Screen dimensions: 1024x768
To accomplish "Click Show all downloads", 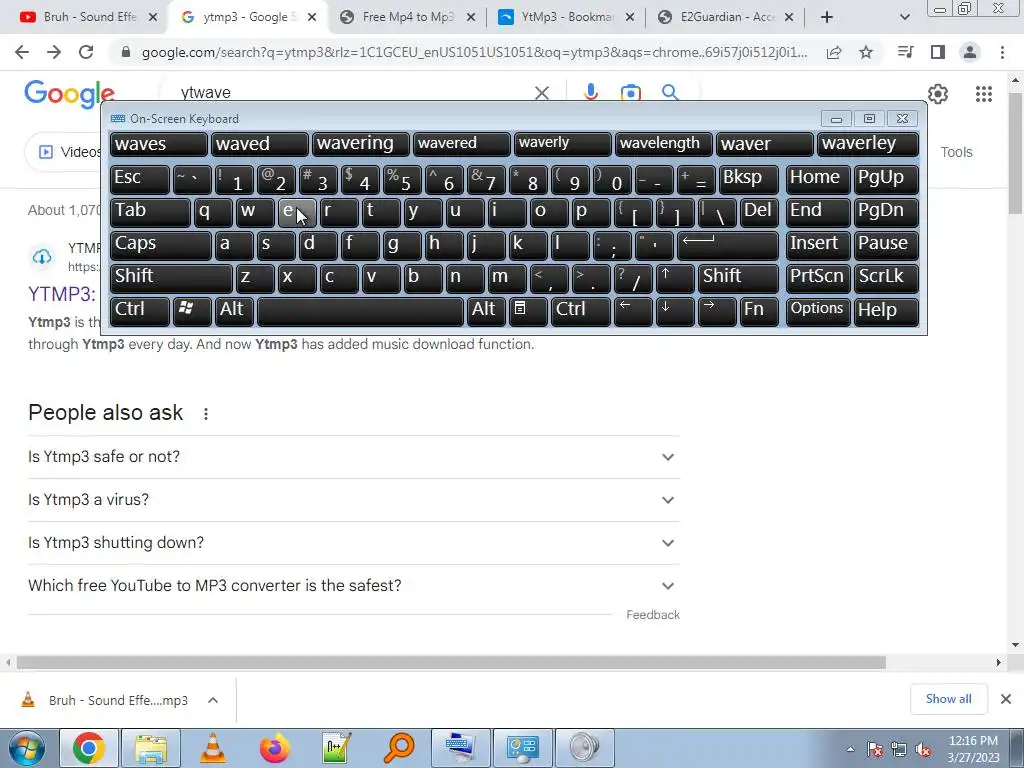I will [x=948, y=699].
